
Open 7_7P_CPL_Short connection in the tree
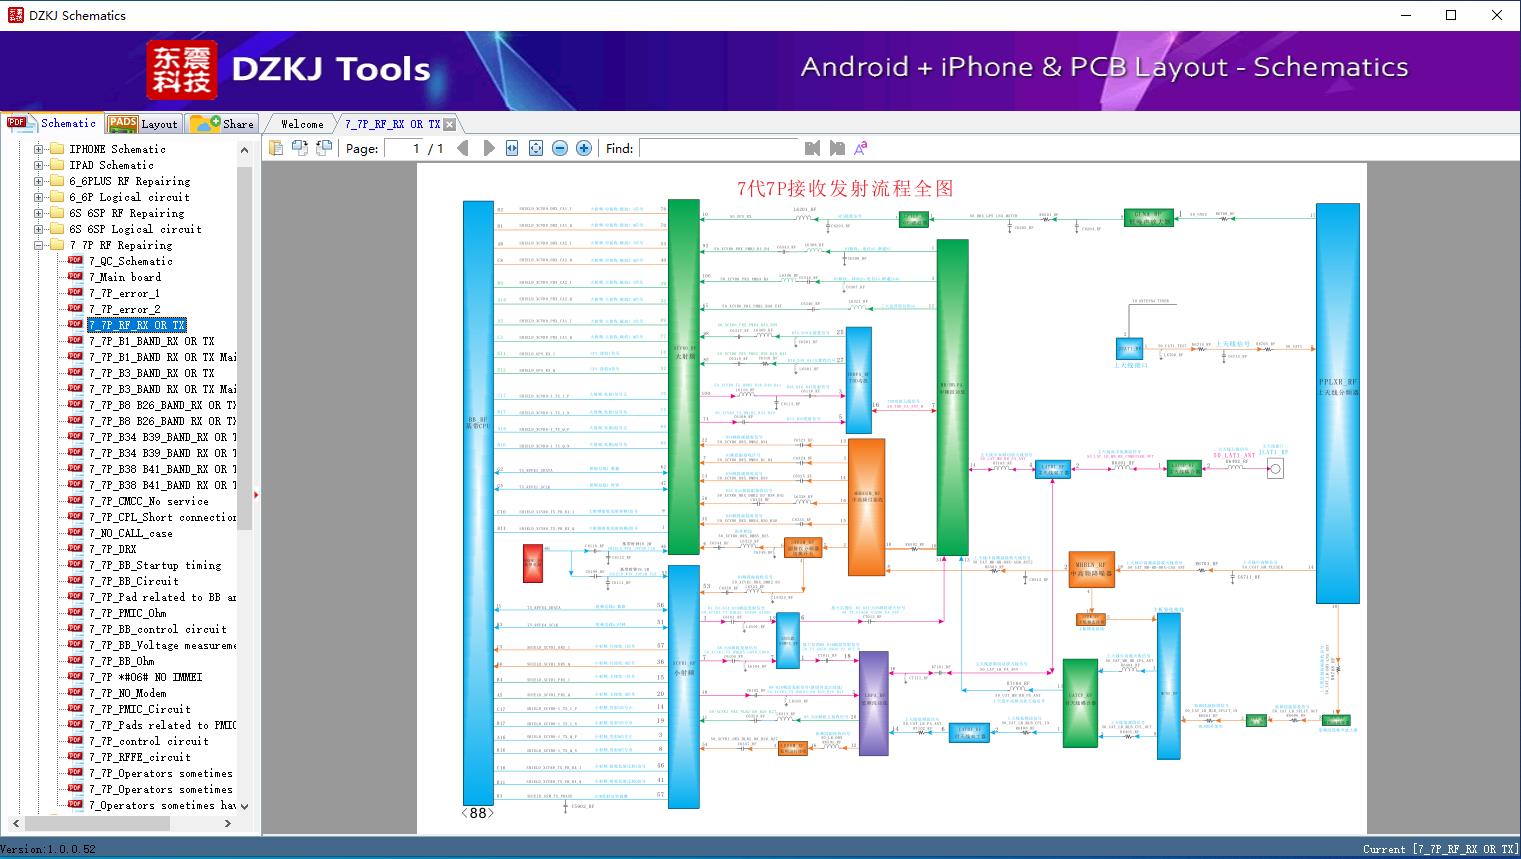pyautogui.click(x=163, y=517)
